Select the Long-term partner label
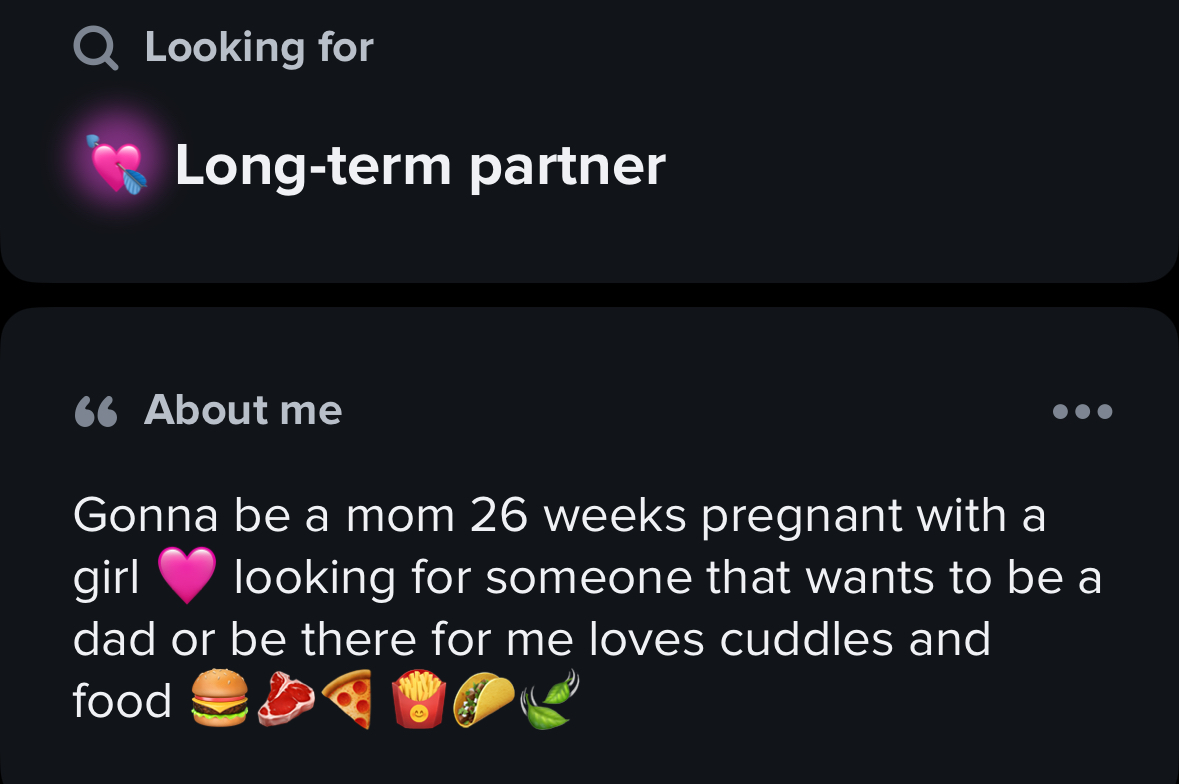The image size is (1179, 784). [x=420, y=165]
